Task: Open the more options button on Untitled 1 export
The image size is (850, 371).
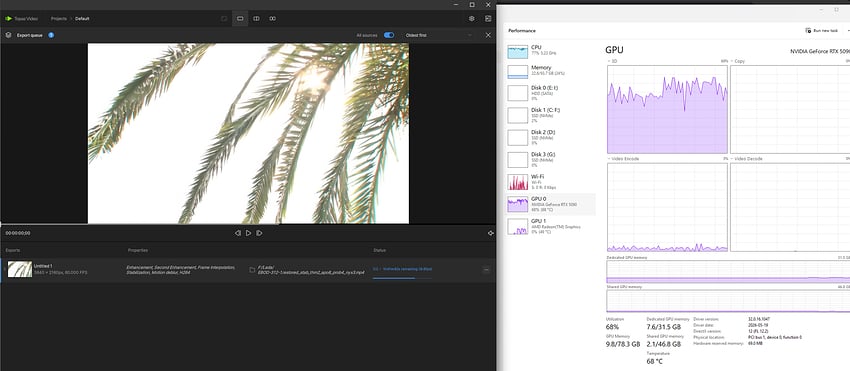Action: click(486, 270)
